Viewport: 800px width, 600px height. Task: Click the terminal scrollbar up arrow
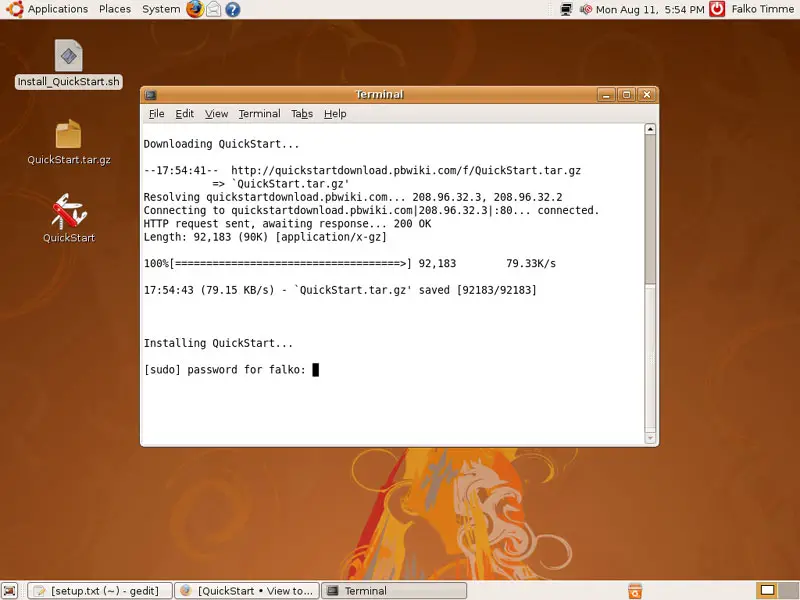[649, 129]
